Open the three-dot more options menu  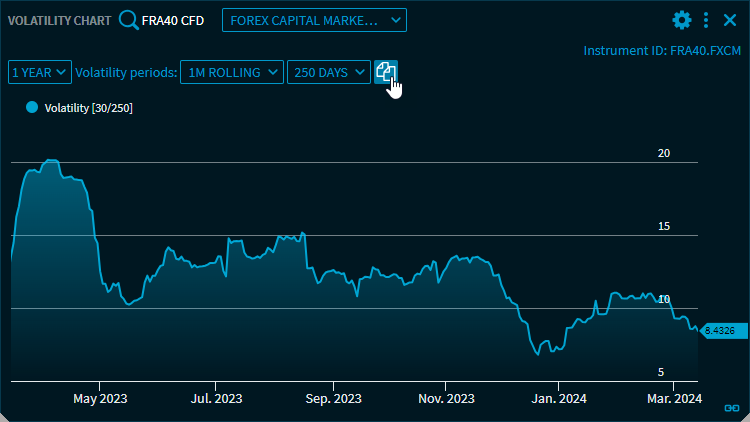pyautogui.click(x=706, y=20)
